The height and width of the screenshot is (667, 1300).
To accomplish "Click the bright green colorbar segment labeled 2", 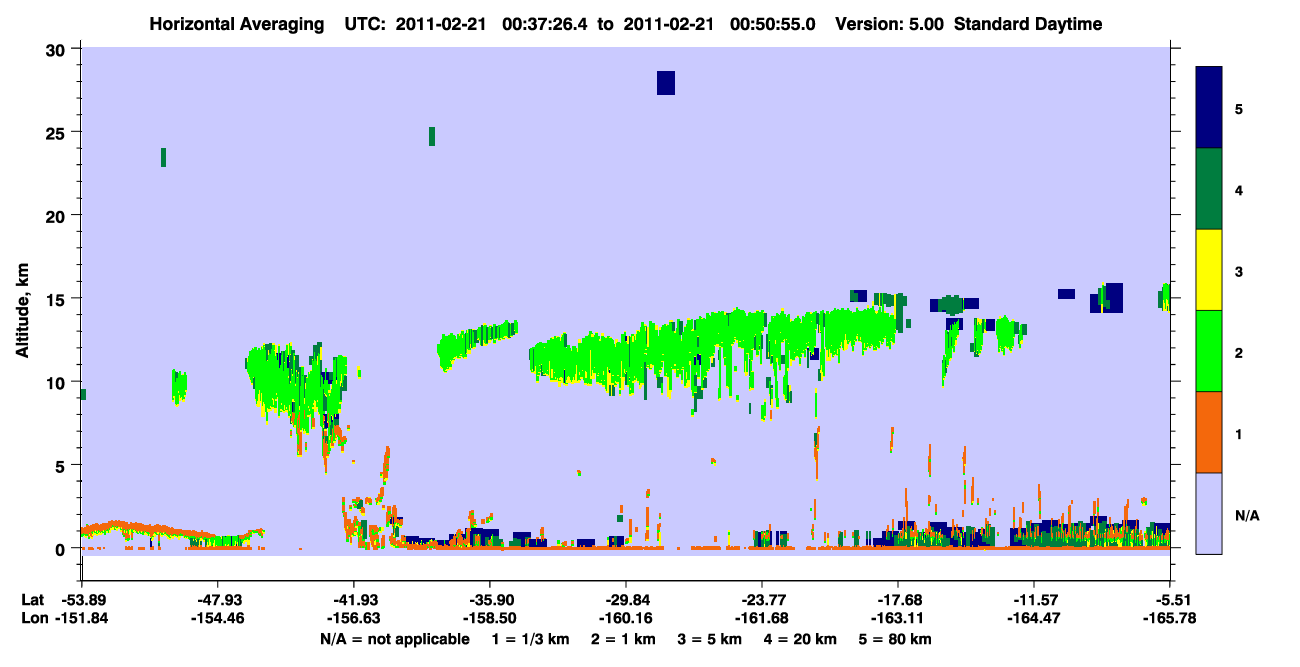I will [x=1209, y=351].
